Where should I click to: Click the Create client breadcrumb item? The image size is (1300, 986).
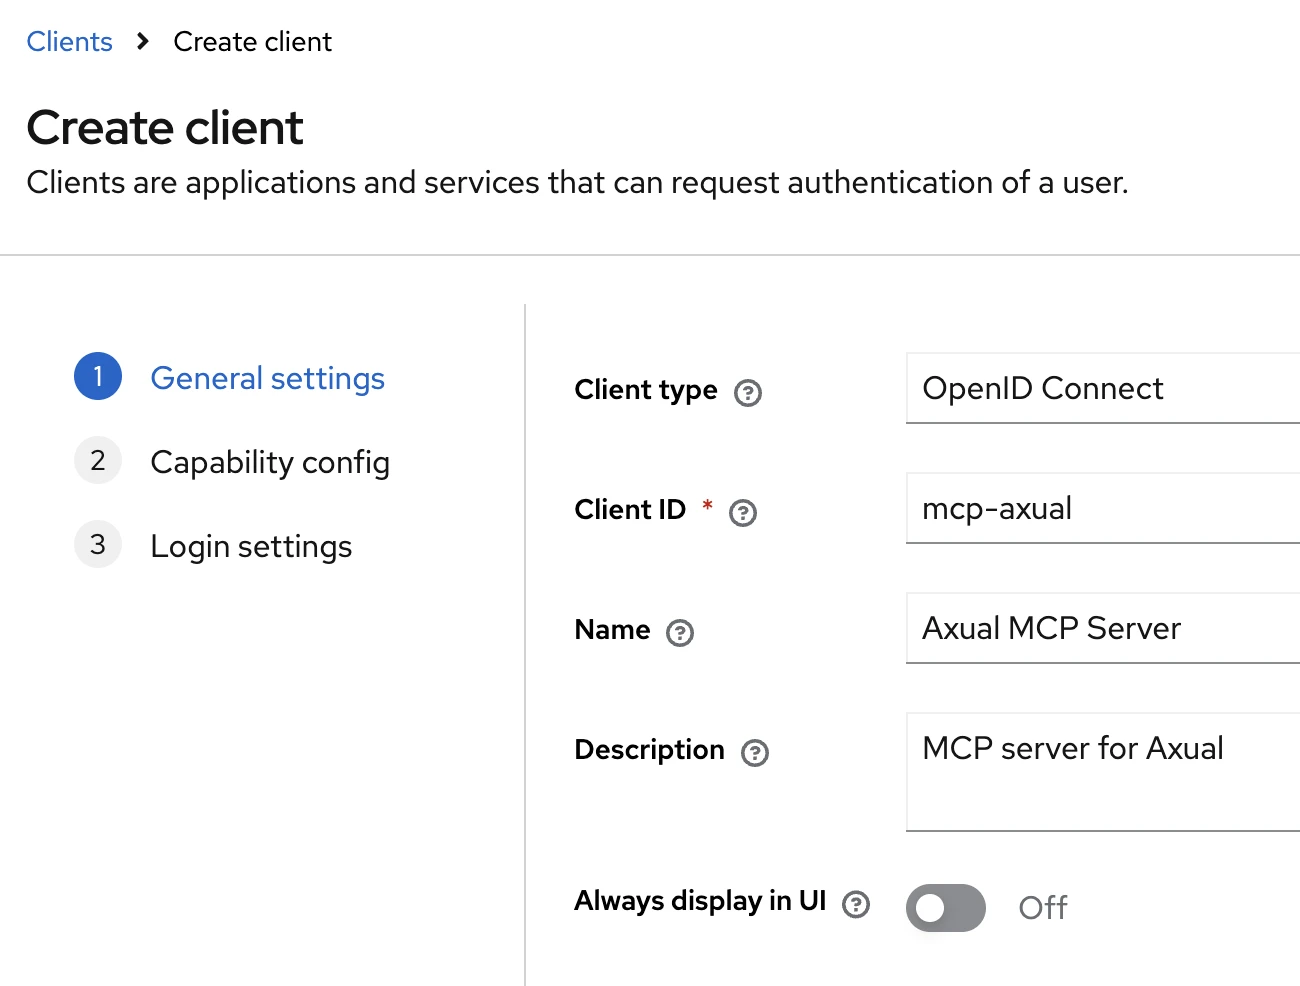252,41
